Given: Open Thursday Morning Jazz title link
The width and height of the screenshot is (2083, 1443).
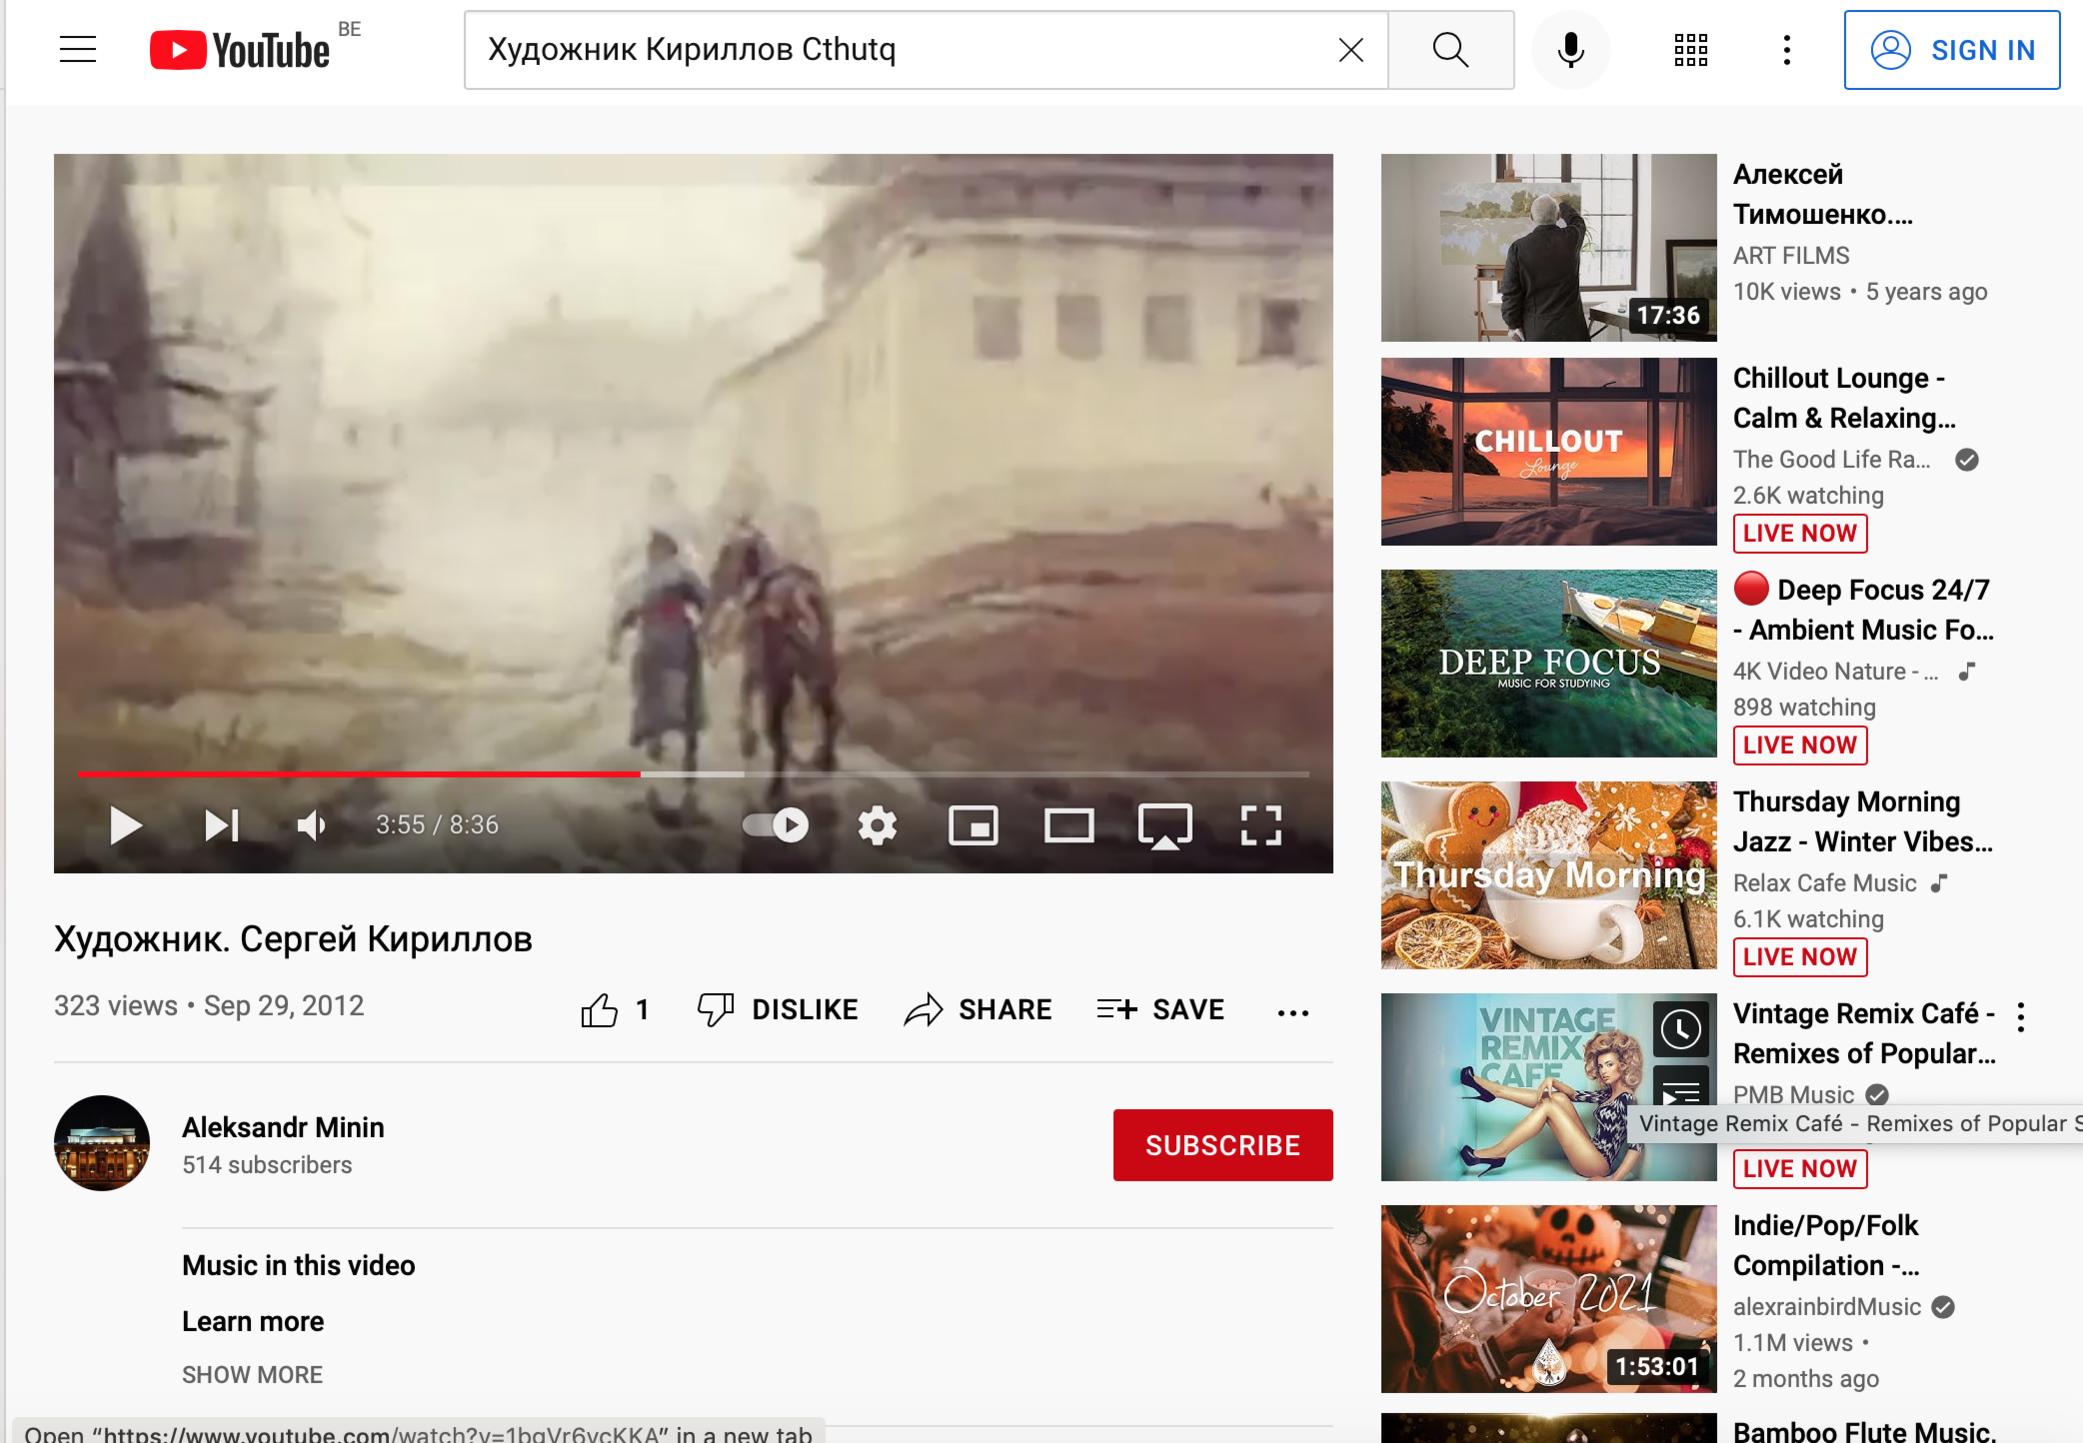Looking at the screenshot, I should click(x=1863, y=822).
